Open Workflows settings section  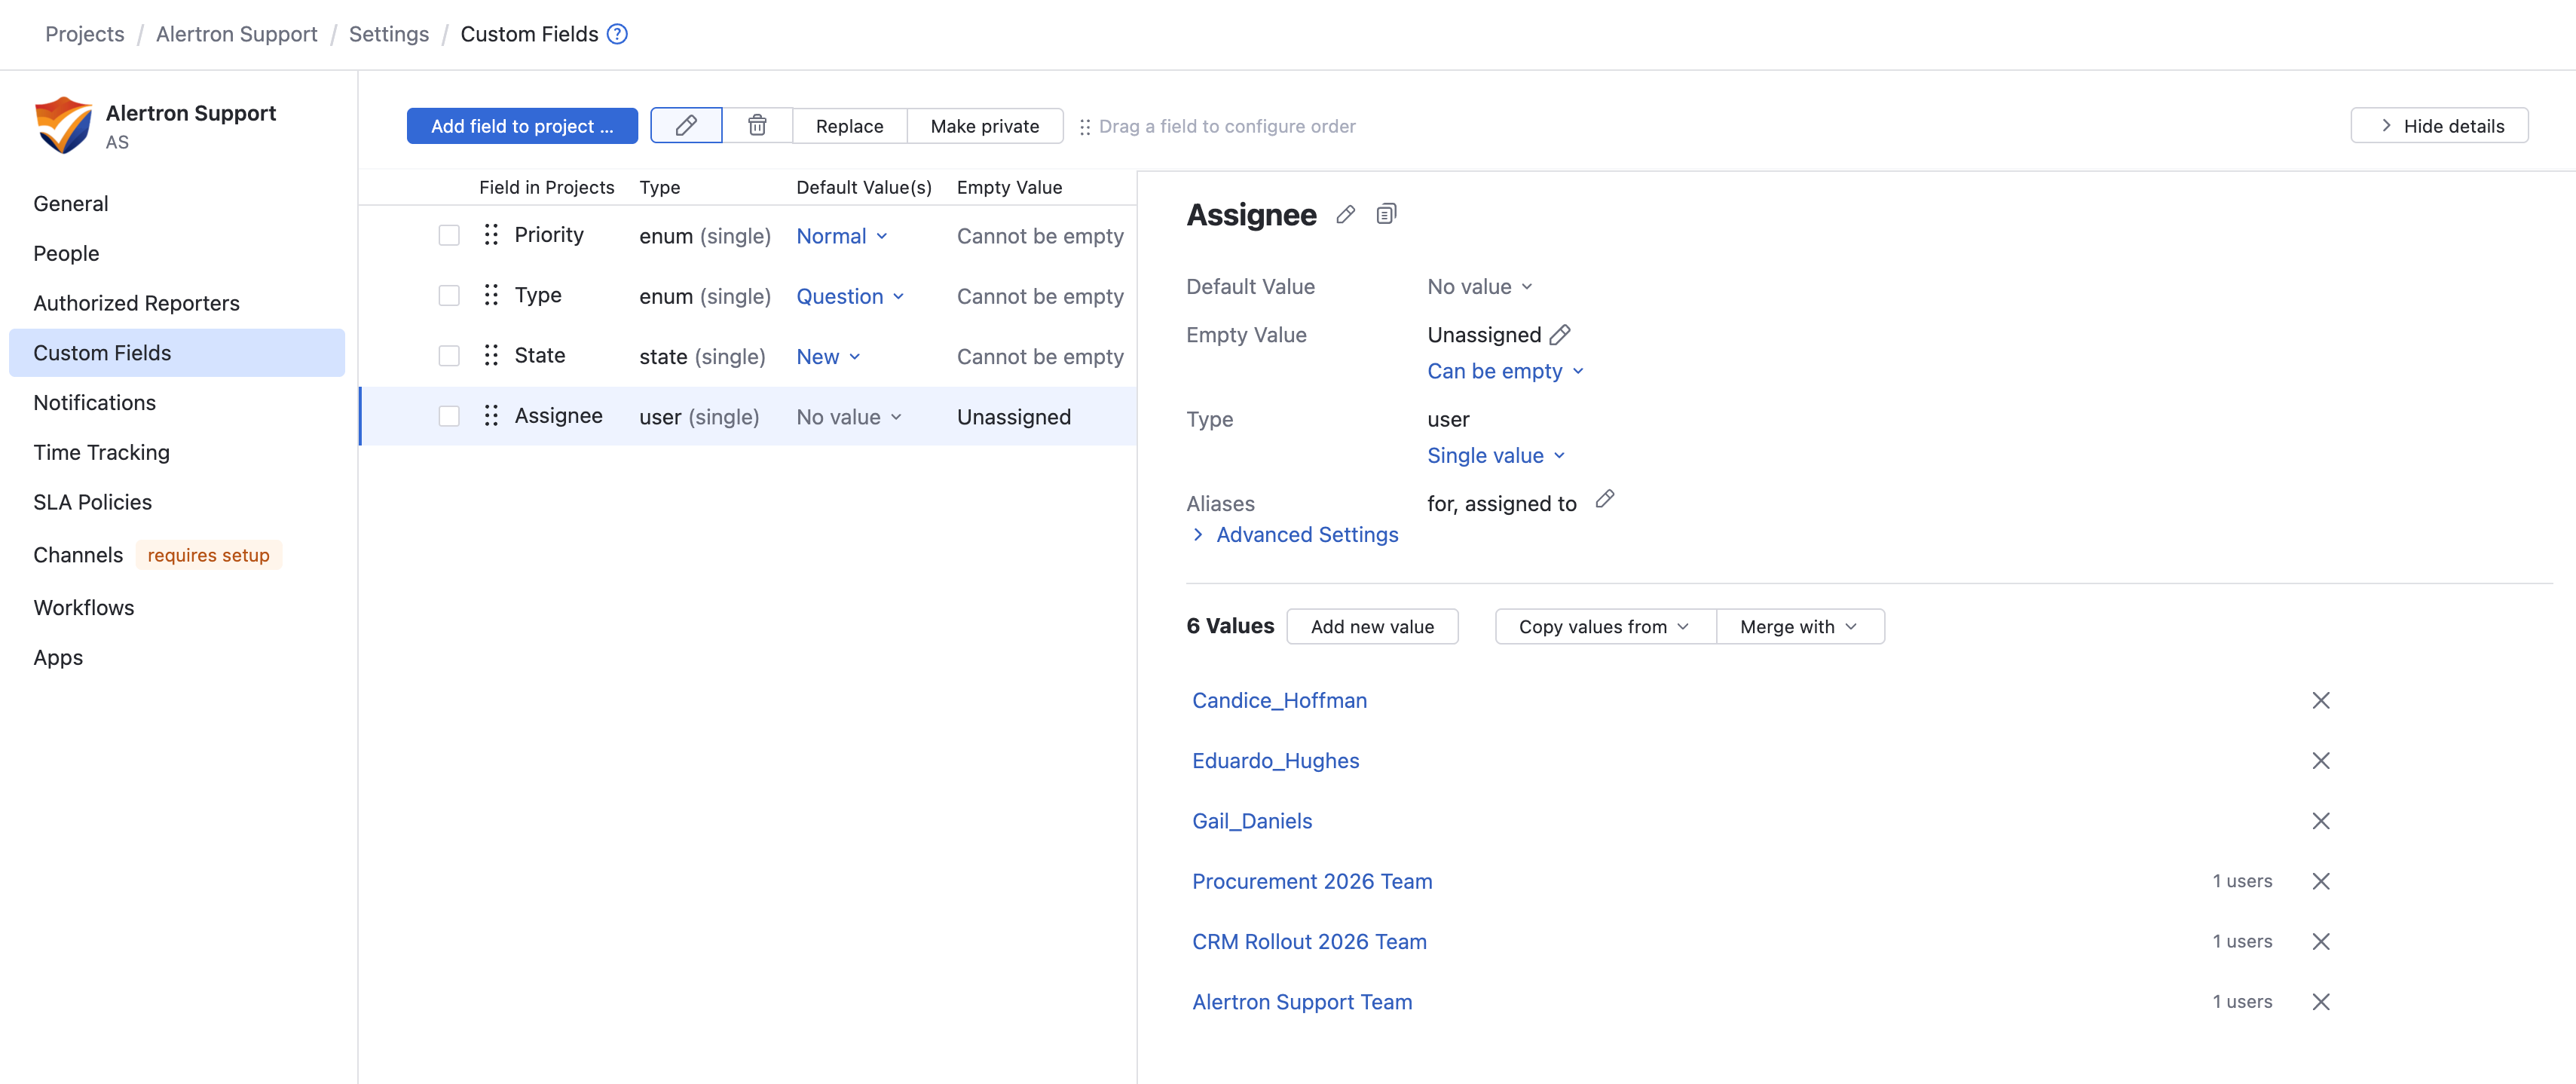click(84, 608)
